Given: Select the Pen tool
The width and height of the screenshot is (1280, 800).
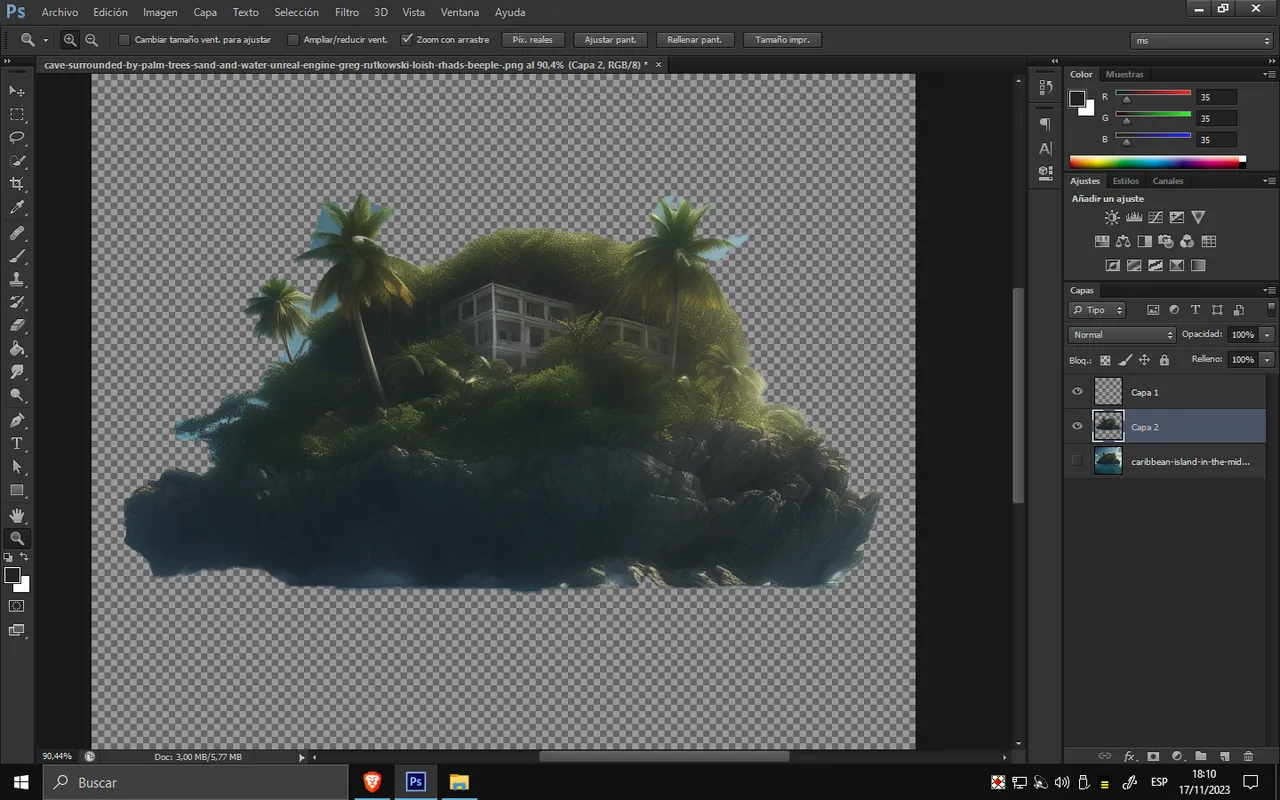Looking at the screenshot, I should 17,420.
